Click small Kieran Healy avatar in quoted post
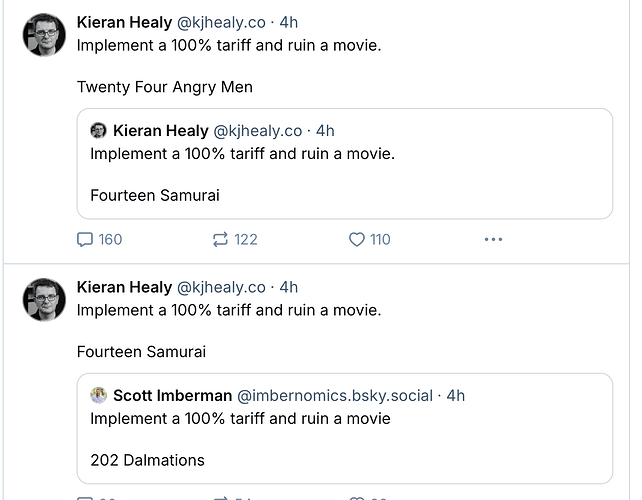Viewport: 642px width, 500px height. (x=98, y=131)
